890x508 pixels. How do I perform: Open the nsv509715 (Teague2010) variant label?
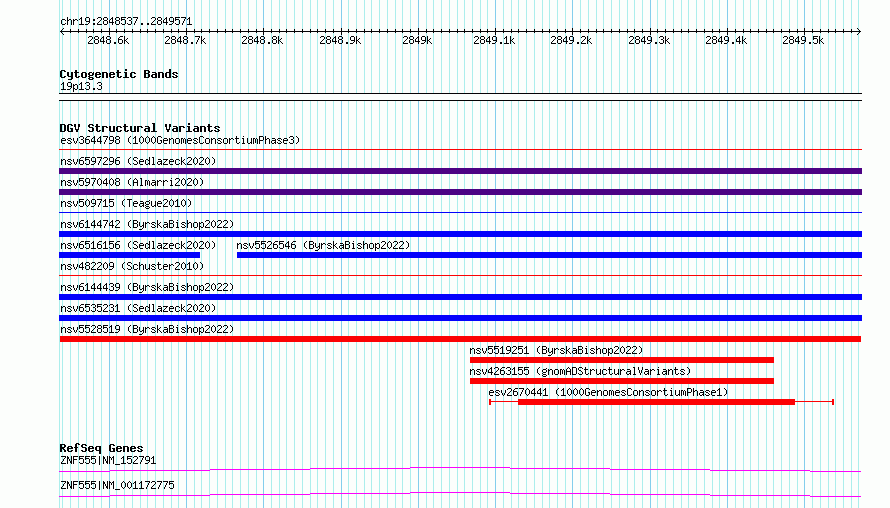tap(126, 203)
